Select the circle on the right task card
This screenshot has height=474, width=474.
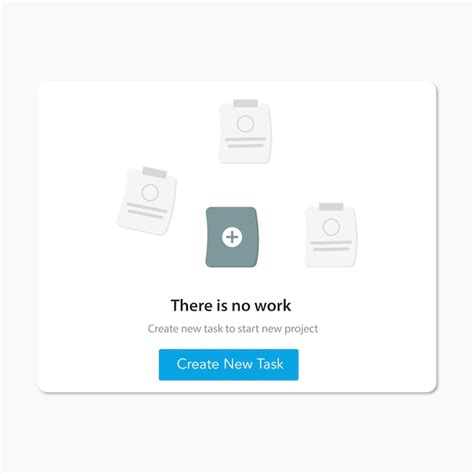(x=331, y=227)
